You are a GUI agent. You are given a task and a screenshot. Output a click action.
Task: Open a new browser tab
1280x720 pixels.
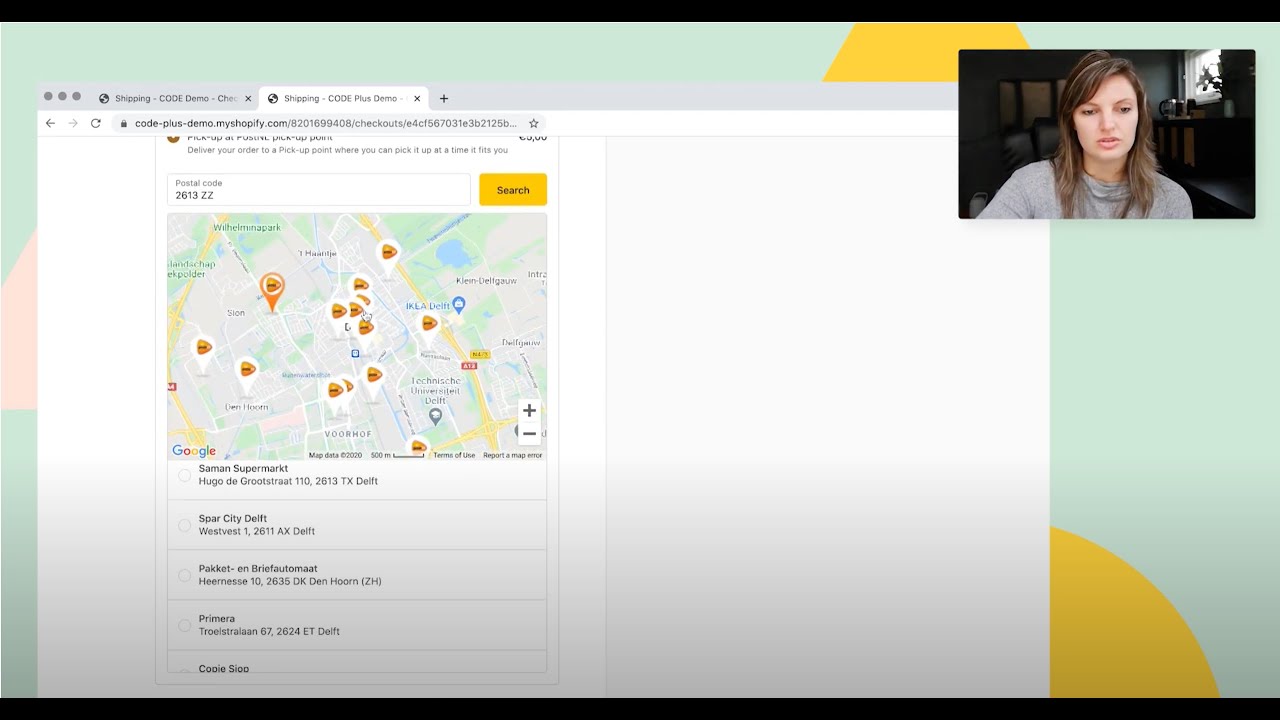443,98
